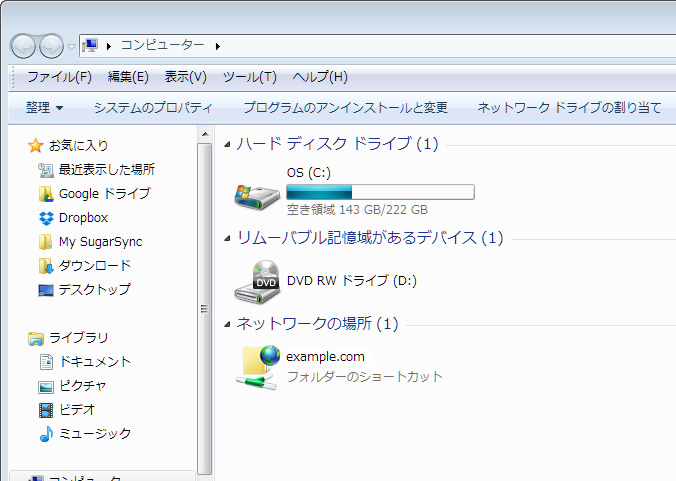Click フォルダーのショートカット description text
The width and height of the screenshot is (676, 481).
point(365,377)
